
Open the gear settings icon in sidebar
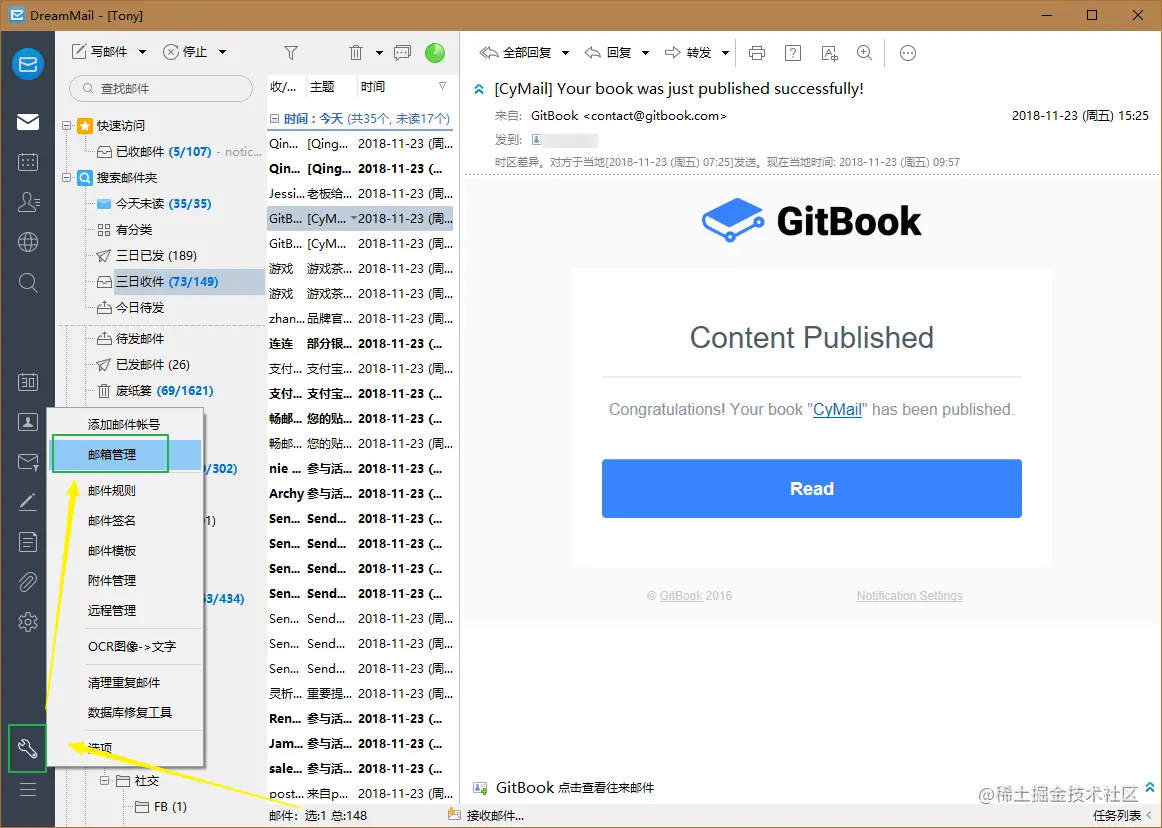coord(28,622)
